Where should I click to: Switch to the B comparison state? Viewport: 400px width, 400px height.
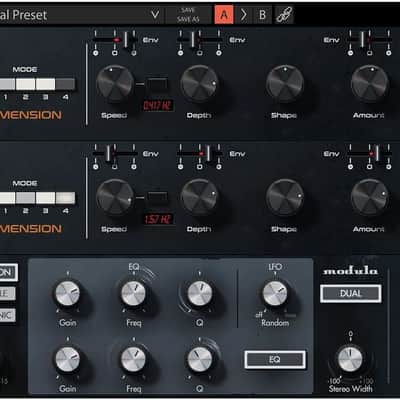click(x=262, y=15)
